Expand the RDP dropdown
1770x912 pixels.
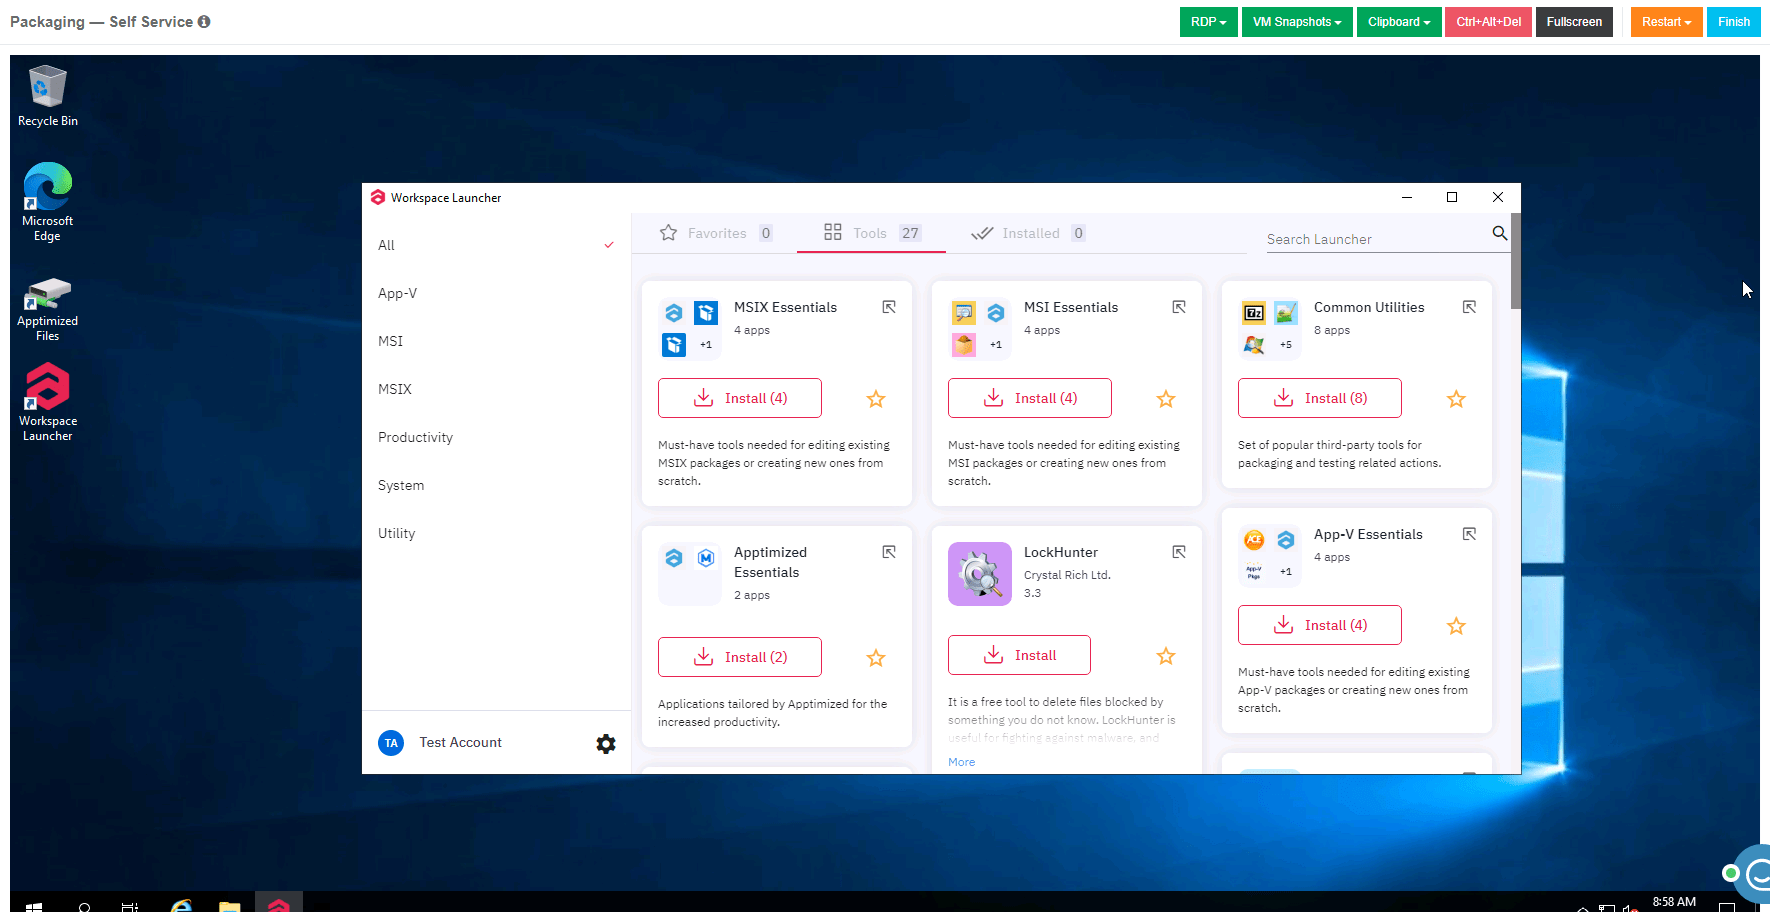(x=1208, y=22)
